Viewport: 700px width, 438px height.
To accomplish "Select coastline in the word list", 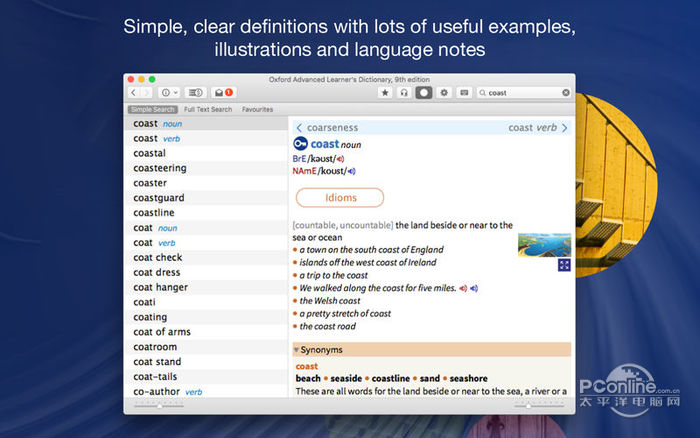I will [x=206, y=213].
